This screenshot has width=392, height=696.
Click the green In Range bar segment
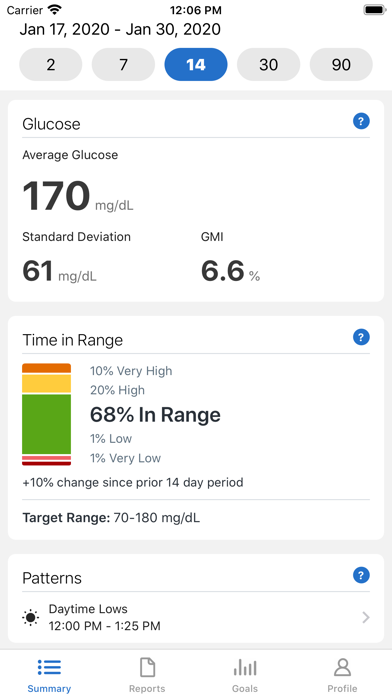click(47, 424)
